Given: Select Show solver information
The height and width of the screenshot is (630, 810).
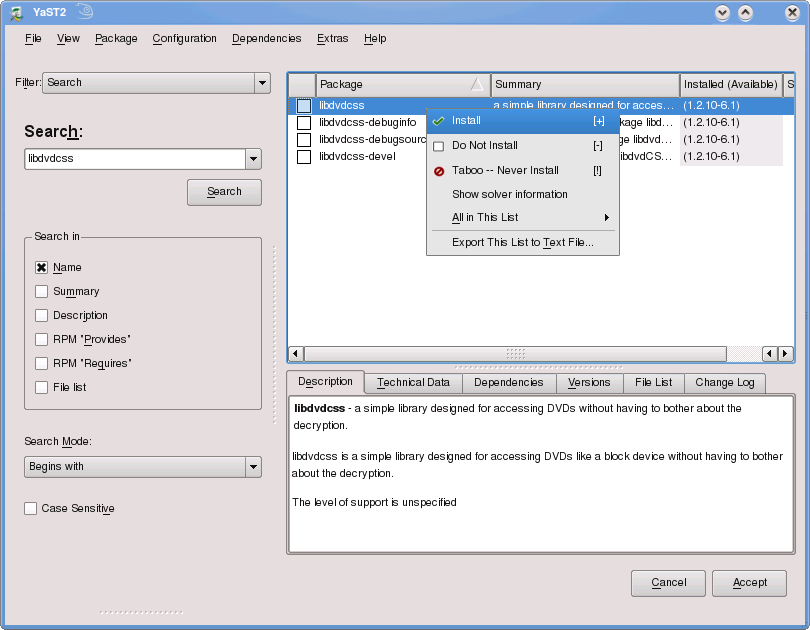Looking at the screenshot, I should pyautogui.click(x=523, y=194).
